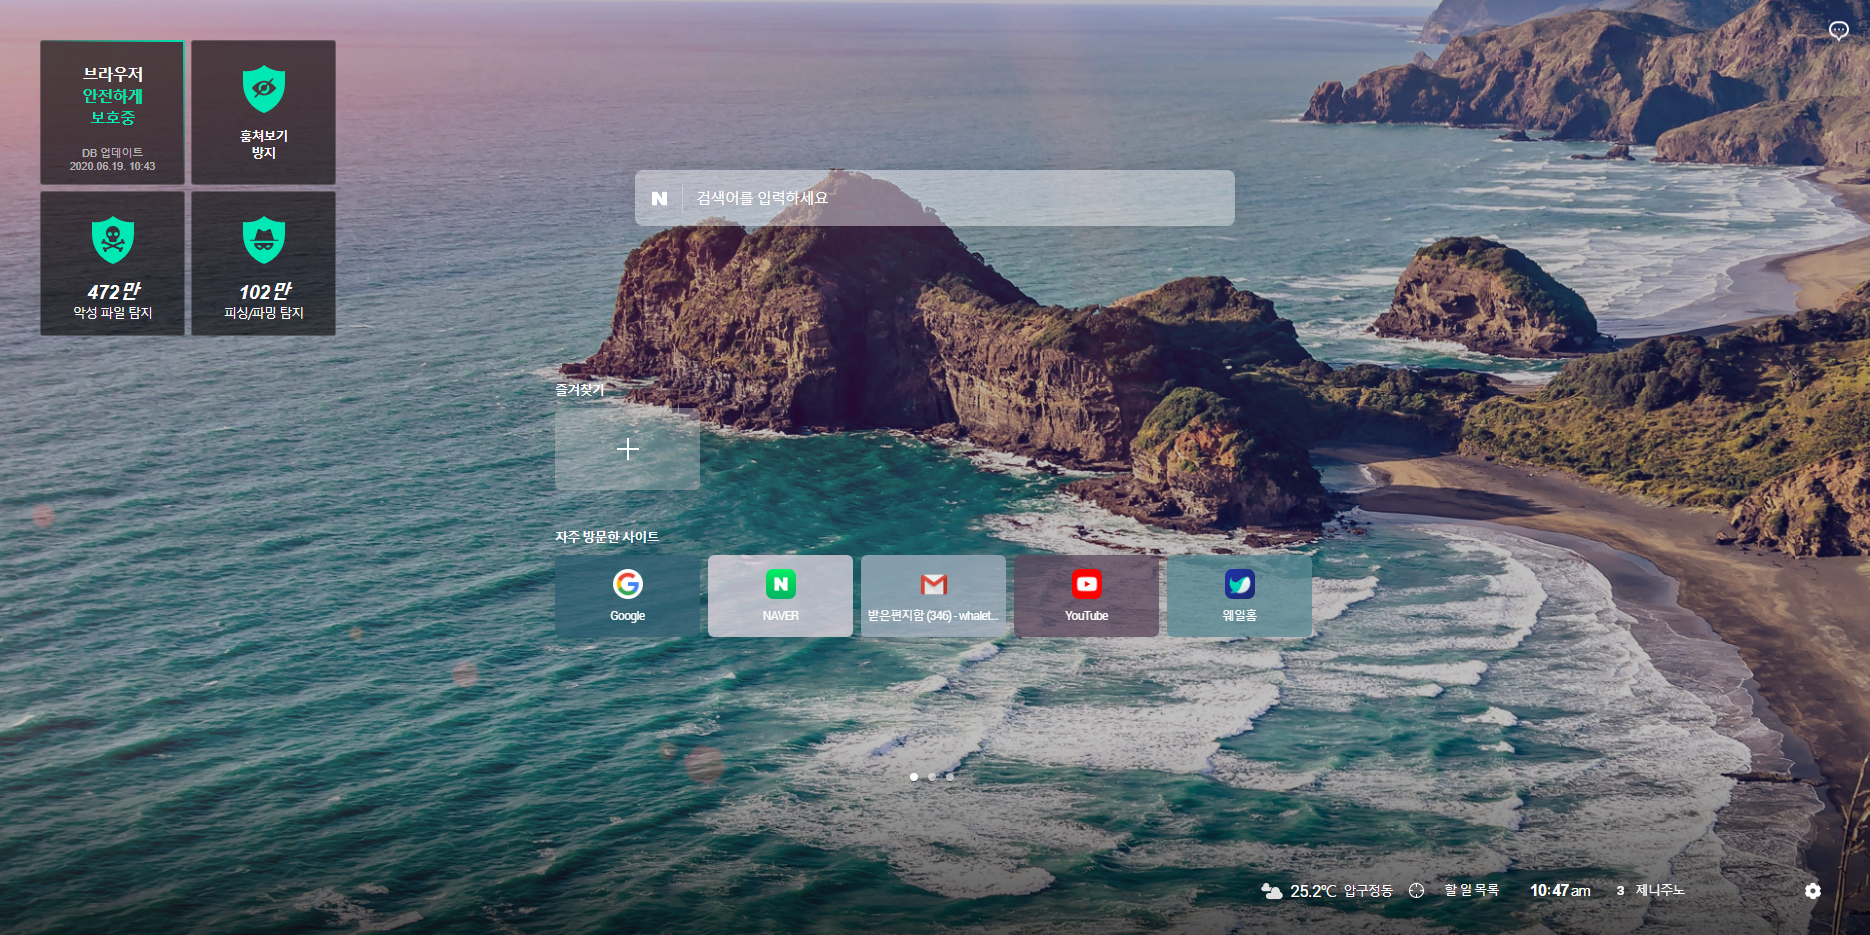
Task: Open the weather widget showing 25.2°C
Action: click(x=1326, y=890)
